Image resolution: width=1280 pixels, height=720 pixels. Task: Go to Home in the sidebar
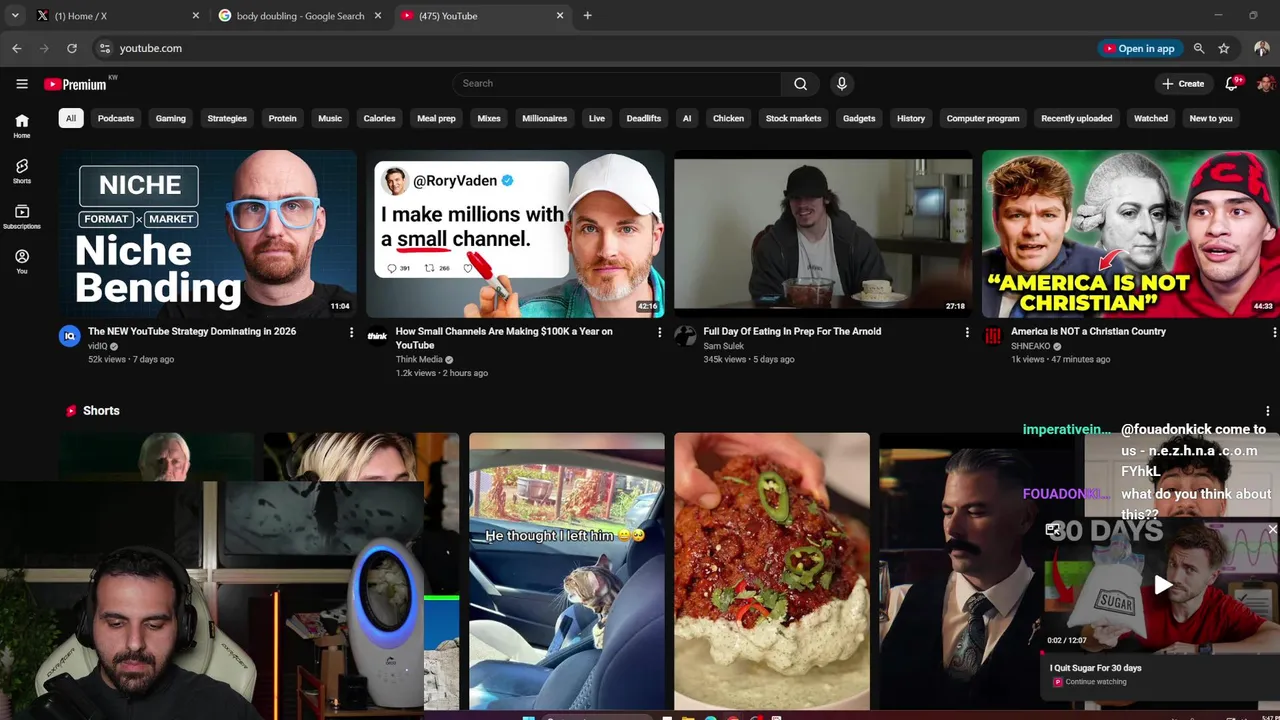(x=22, y=126)
